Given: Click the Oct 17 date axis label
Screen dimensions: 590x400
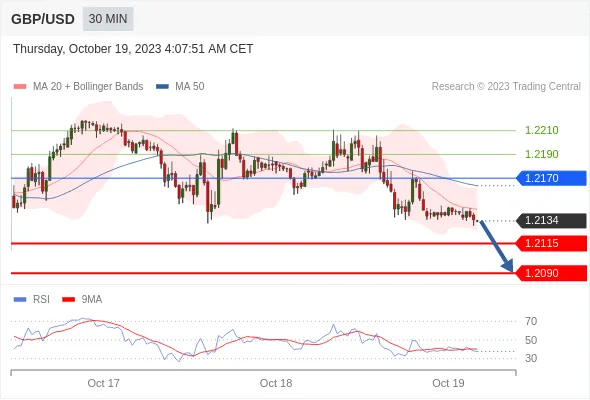Looking at the screenshot, I should (103, 383).
